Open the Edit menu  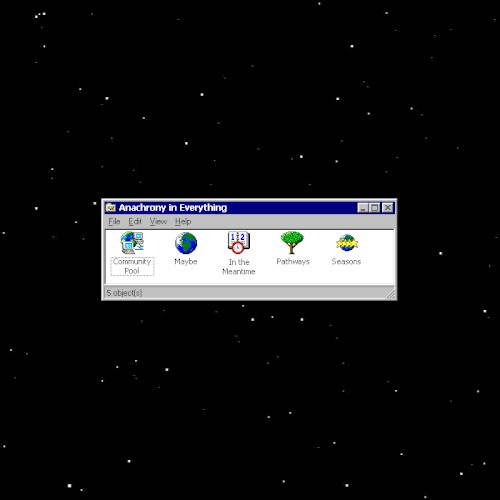(x=135, y=222)
